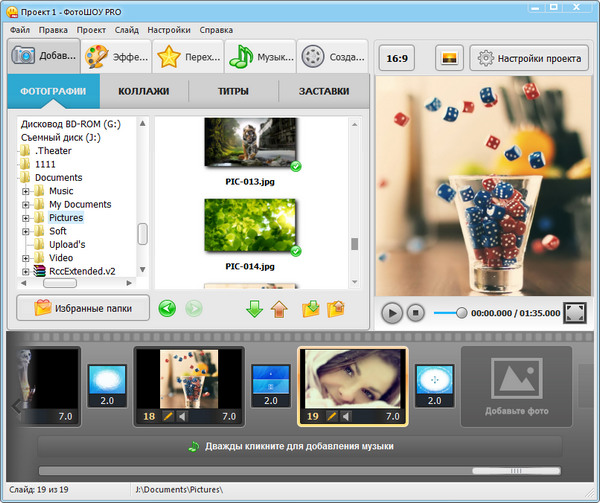Click the pencil edit icon on slide 19

(x=332, y=416)
